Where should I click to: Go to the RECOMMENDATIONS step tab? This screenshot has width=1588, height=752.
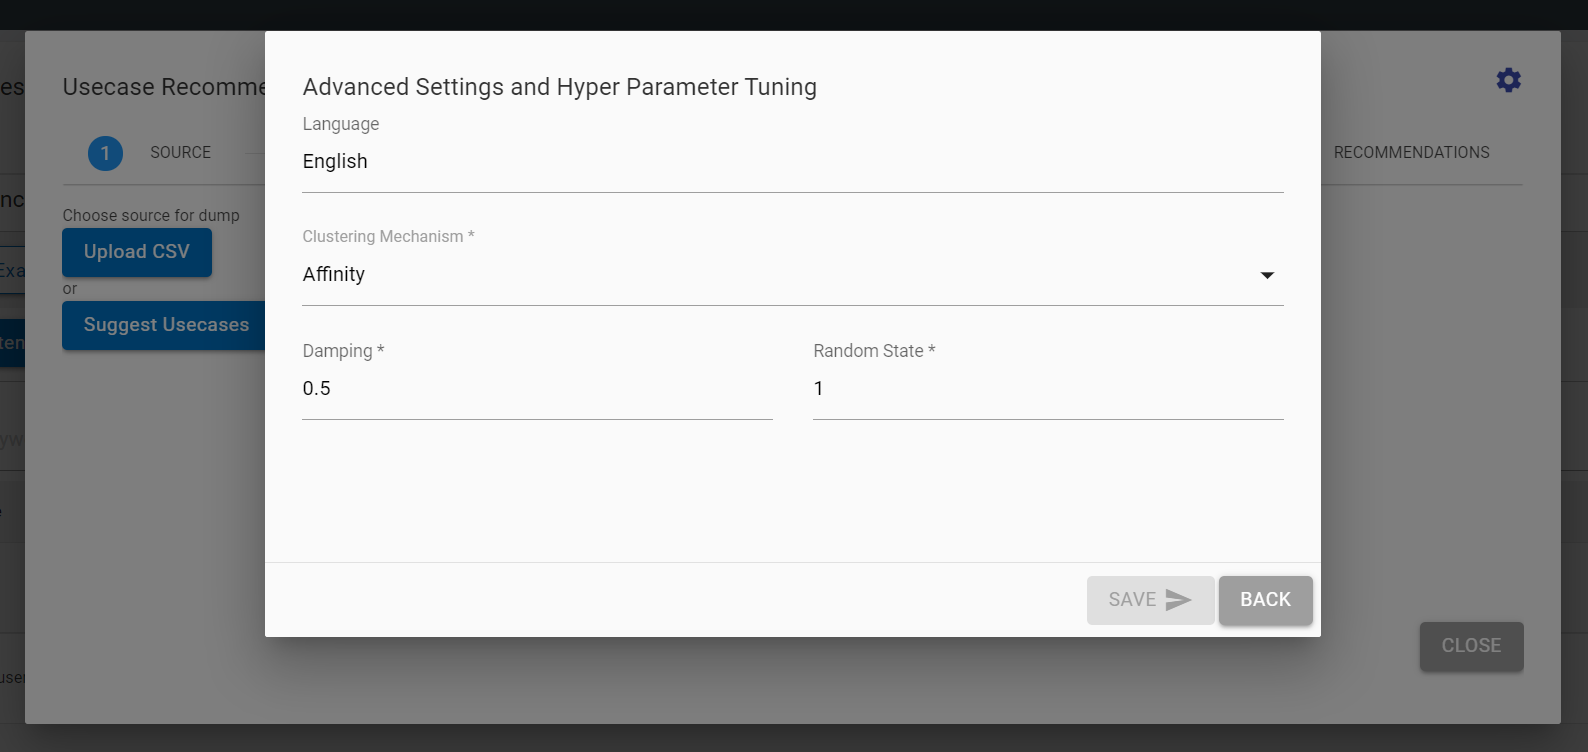click(1411, 153)
